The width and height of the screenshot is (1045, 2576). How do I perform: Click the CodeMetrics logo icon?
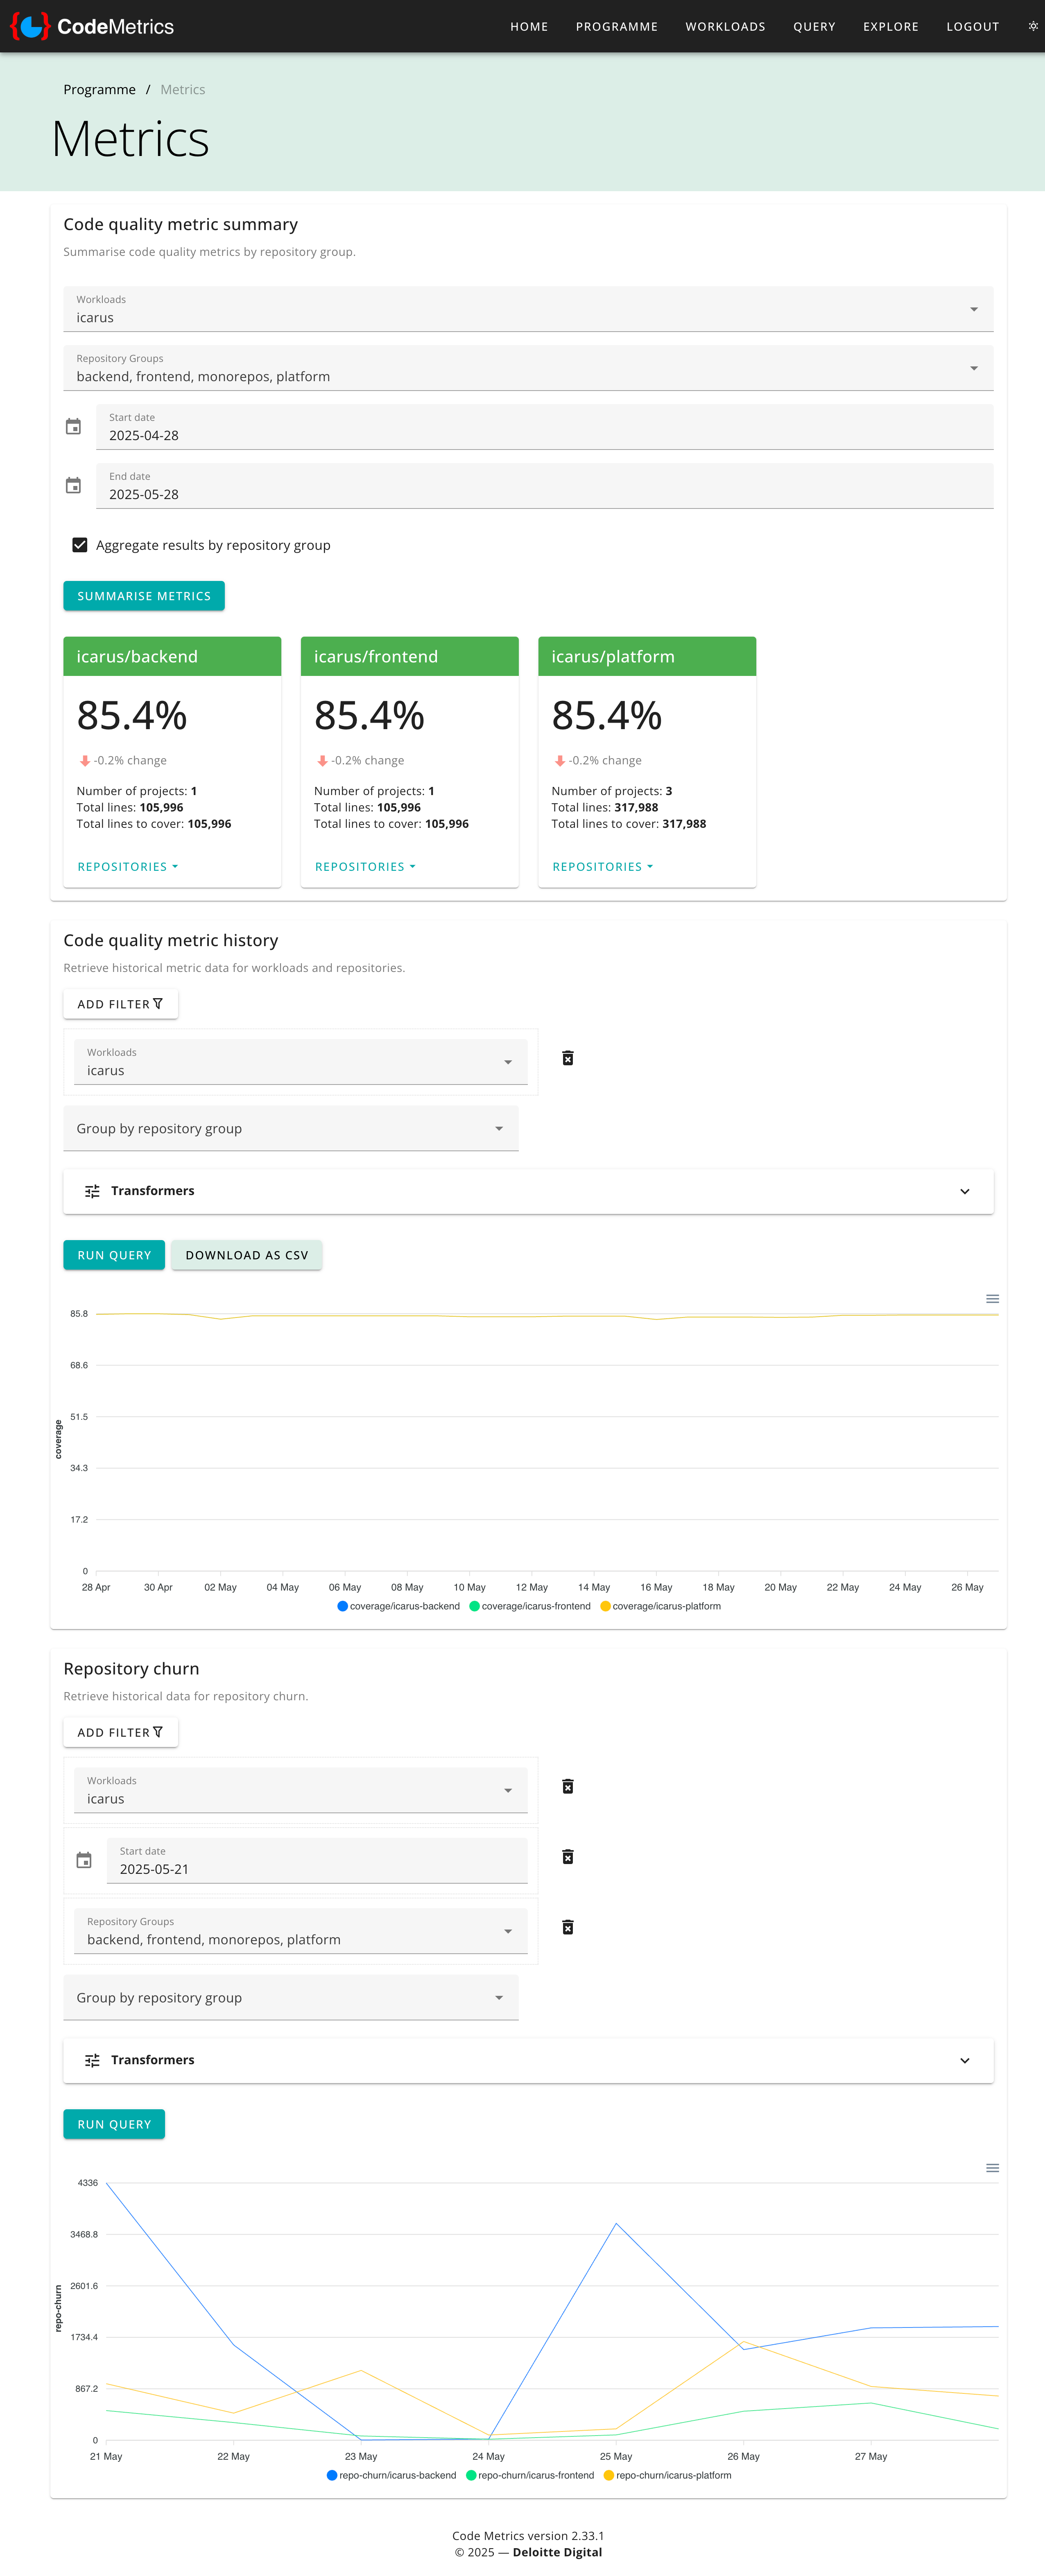coord(30,26)
